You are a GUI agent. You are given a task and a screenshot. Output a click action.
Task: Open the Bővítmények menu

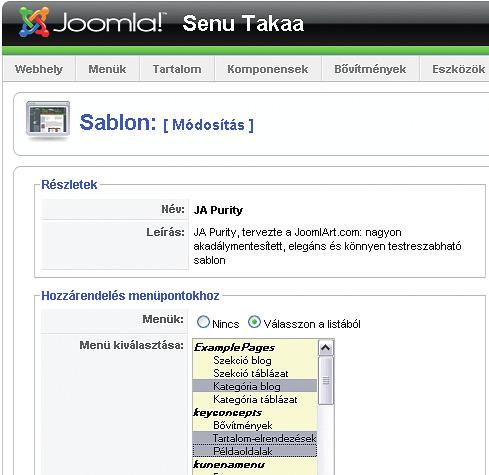pyautogui.click(x=370, y=69)
